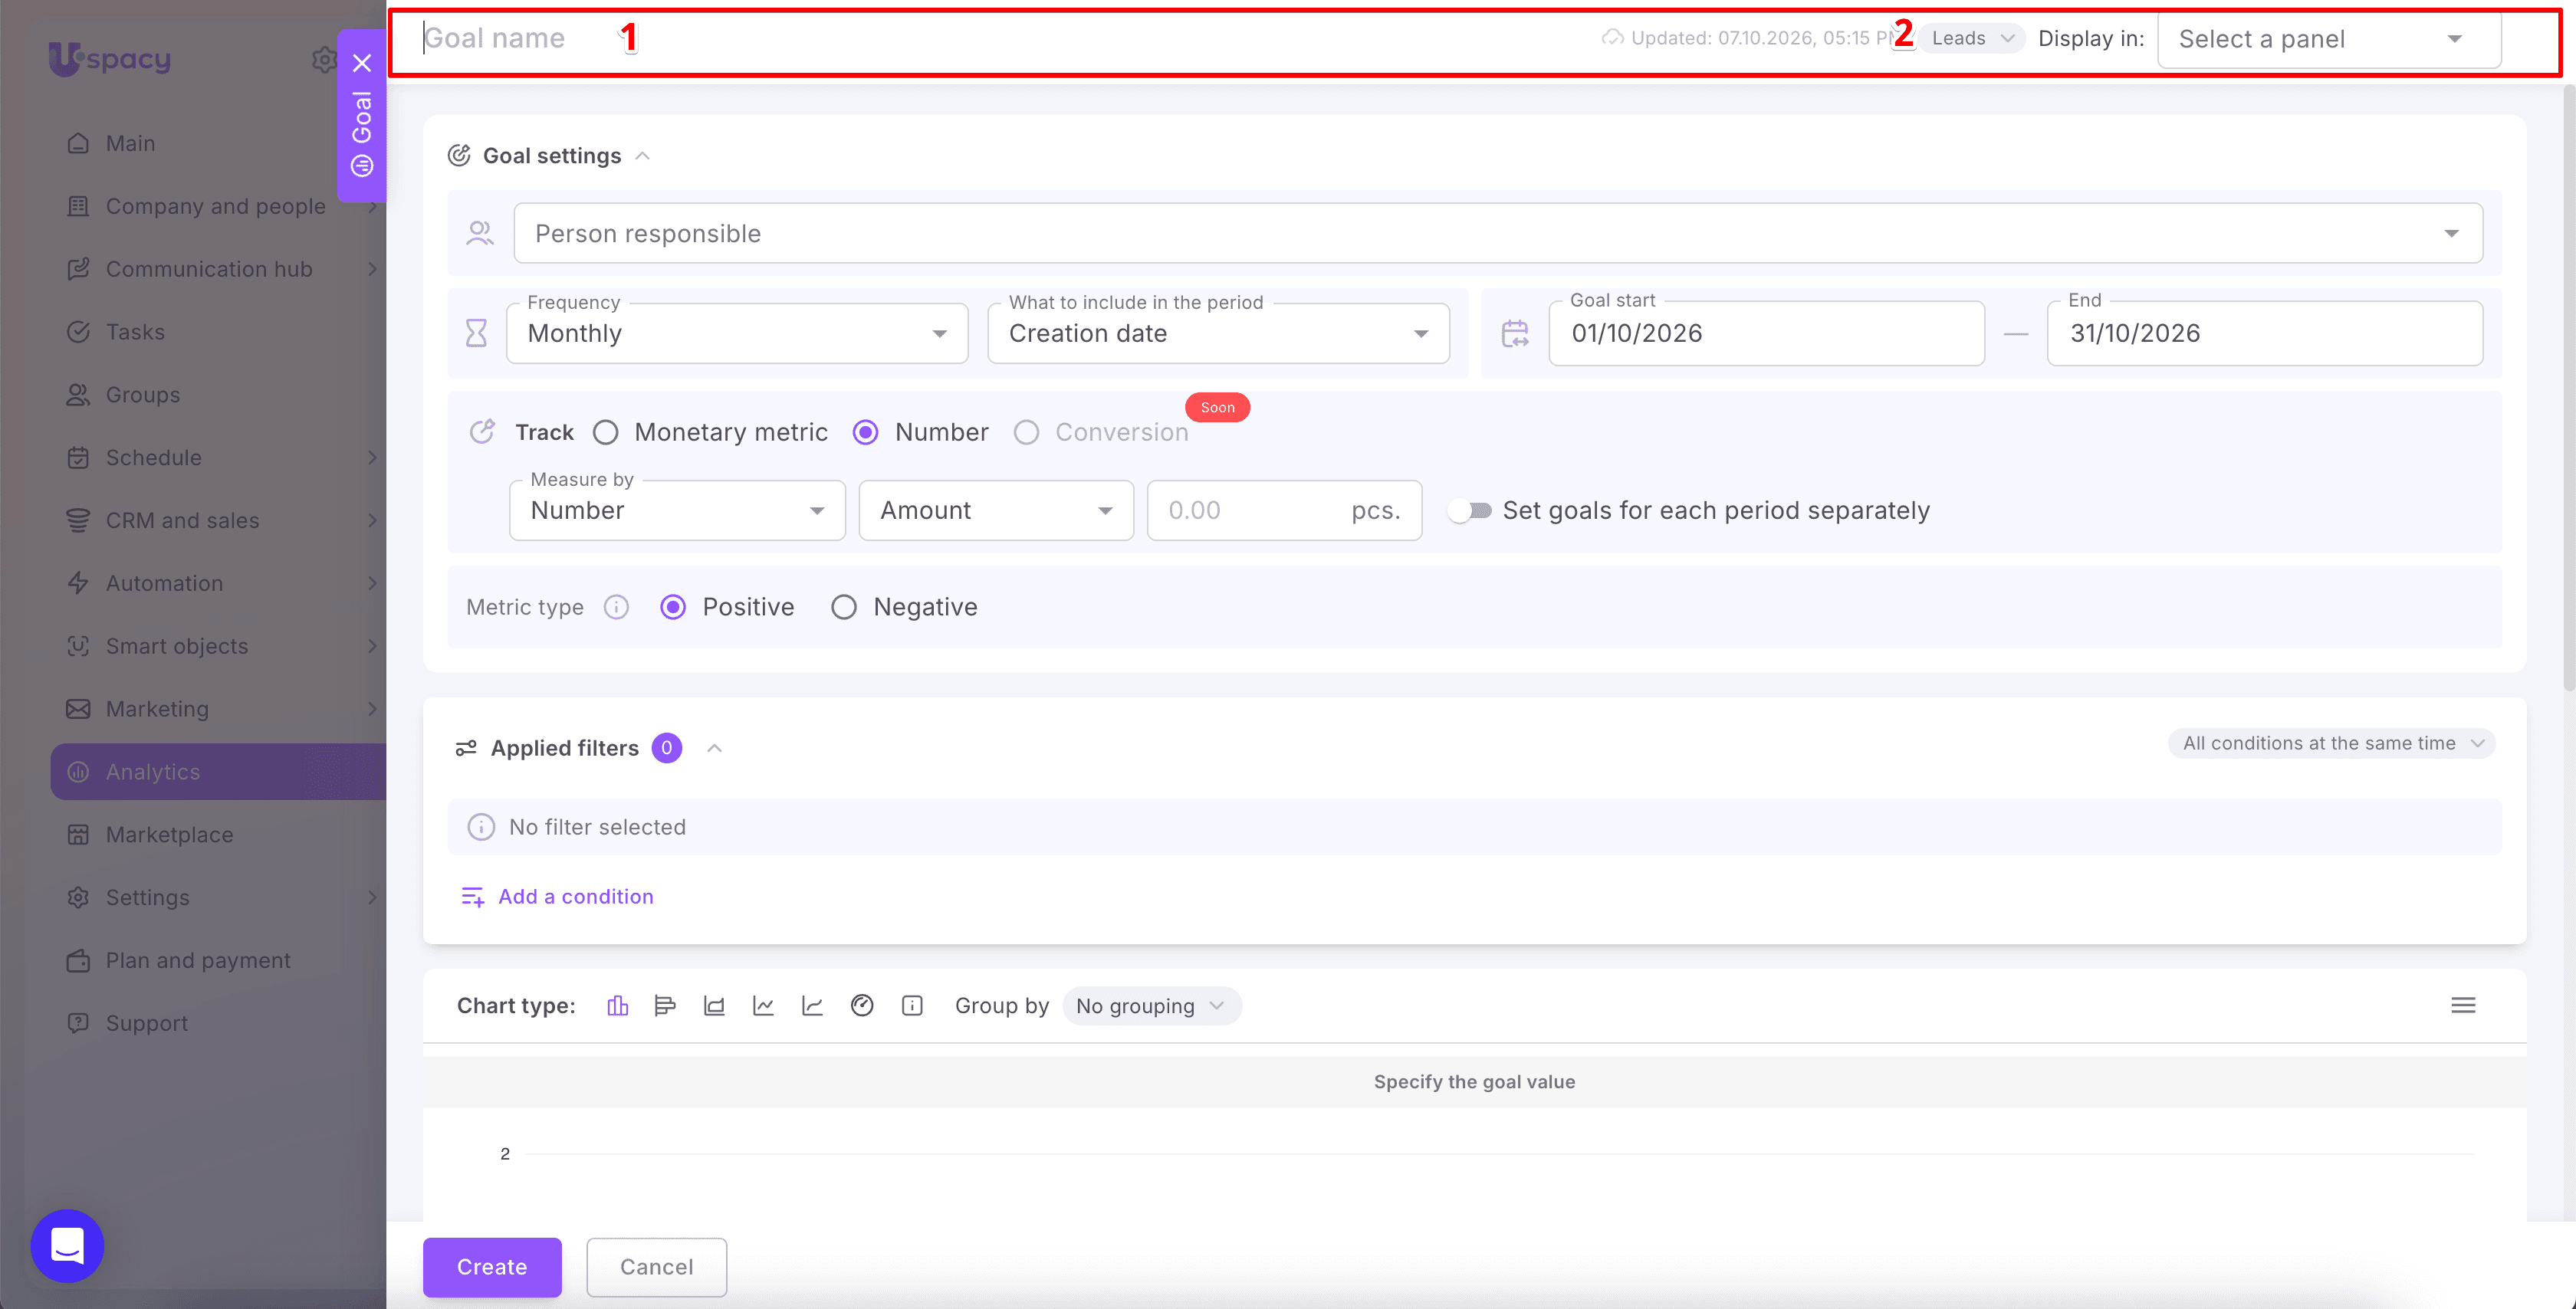Select the gauge chart type
The height and width of the screenshot is (1309, 2576).
[862, 1006]
